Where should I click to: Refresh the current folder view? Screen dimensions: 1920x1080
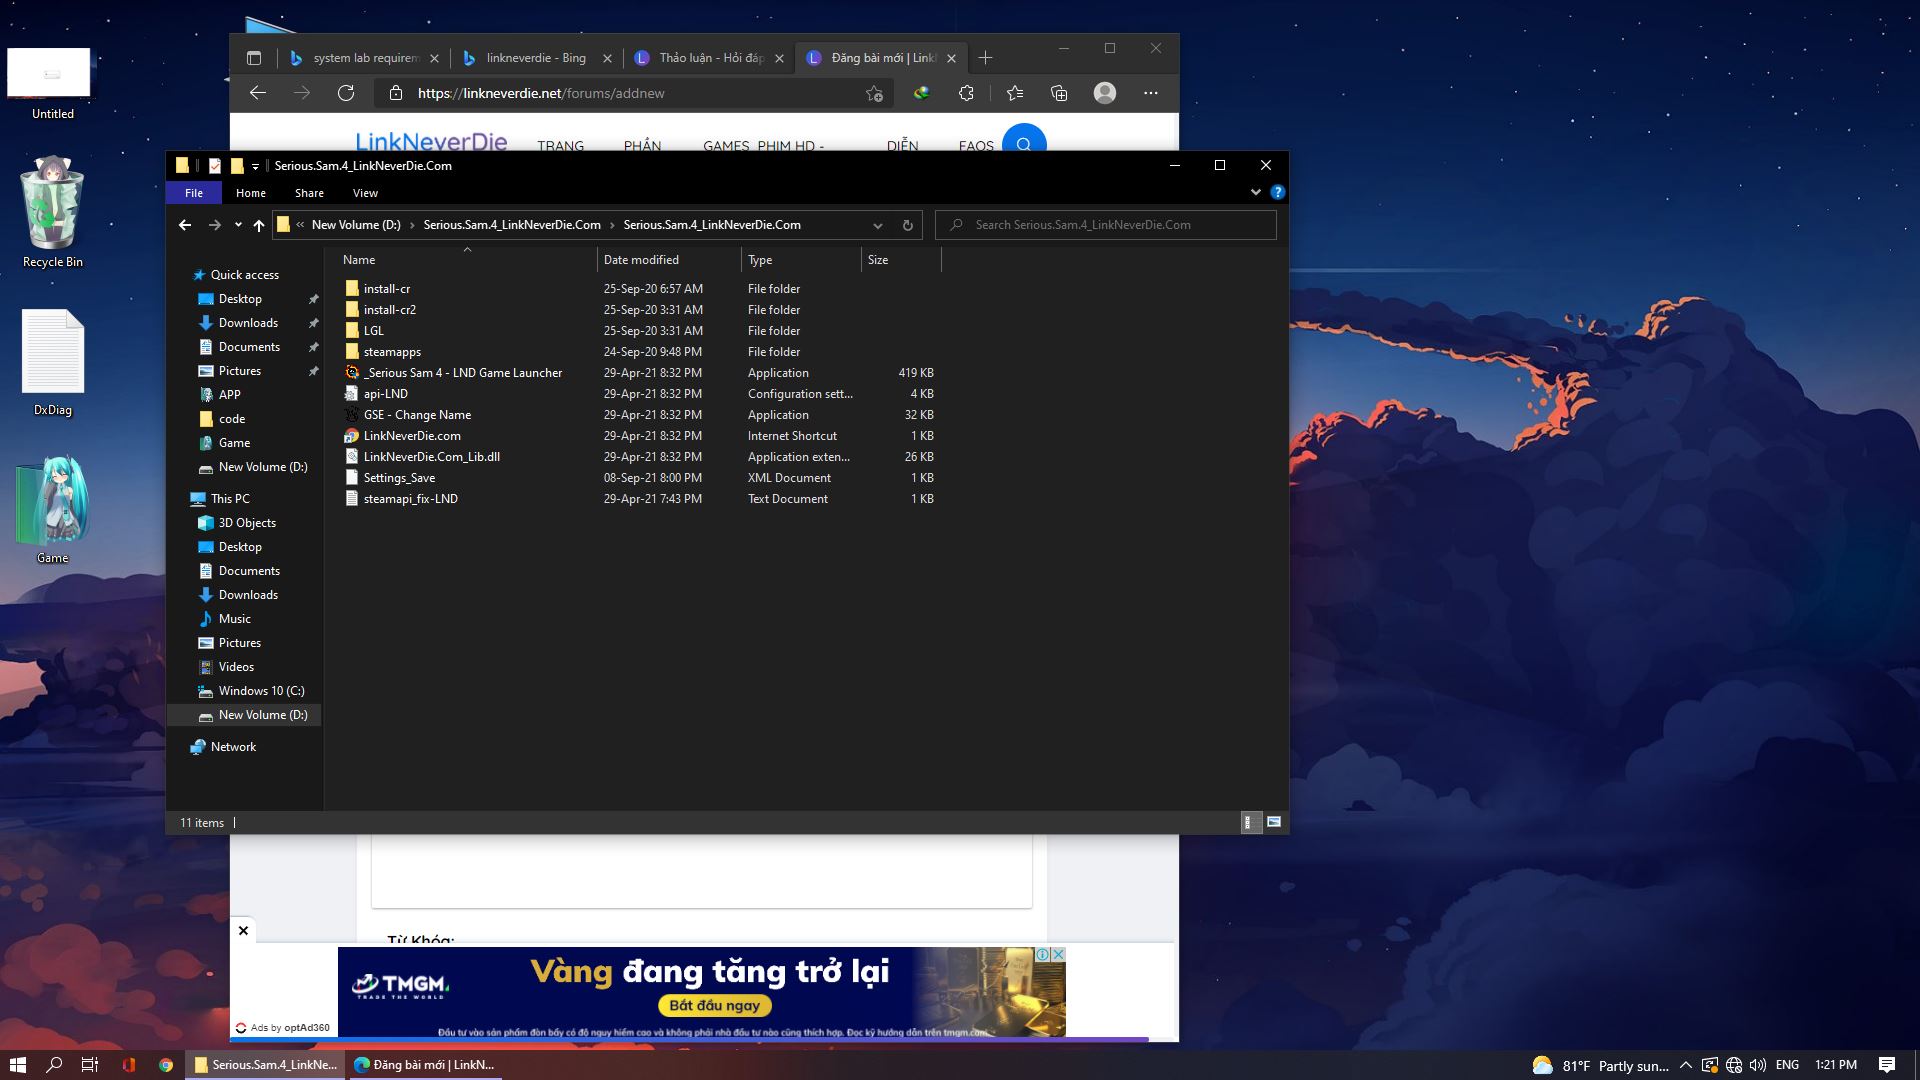coord(907,225)
